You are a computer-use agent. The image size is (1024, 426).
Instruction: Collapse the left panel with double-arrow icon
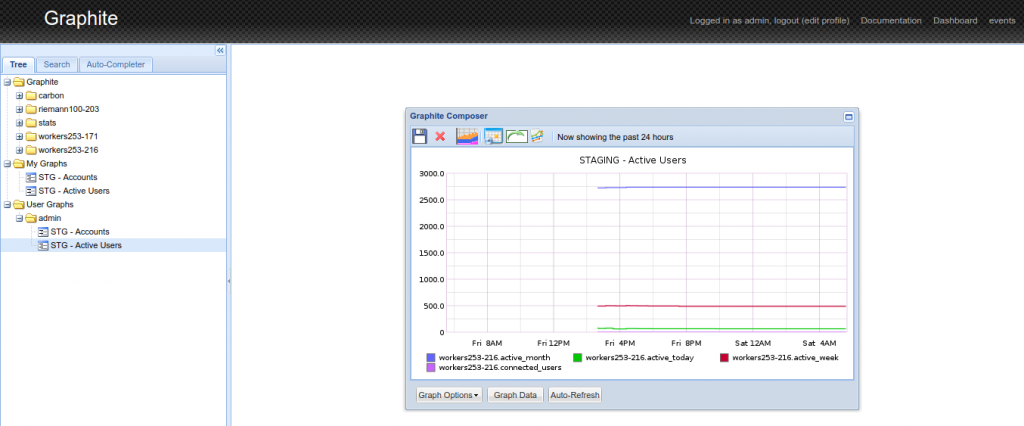(x=220, y=50)
